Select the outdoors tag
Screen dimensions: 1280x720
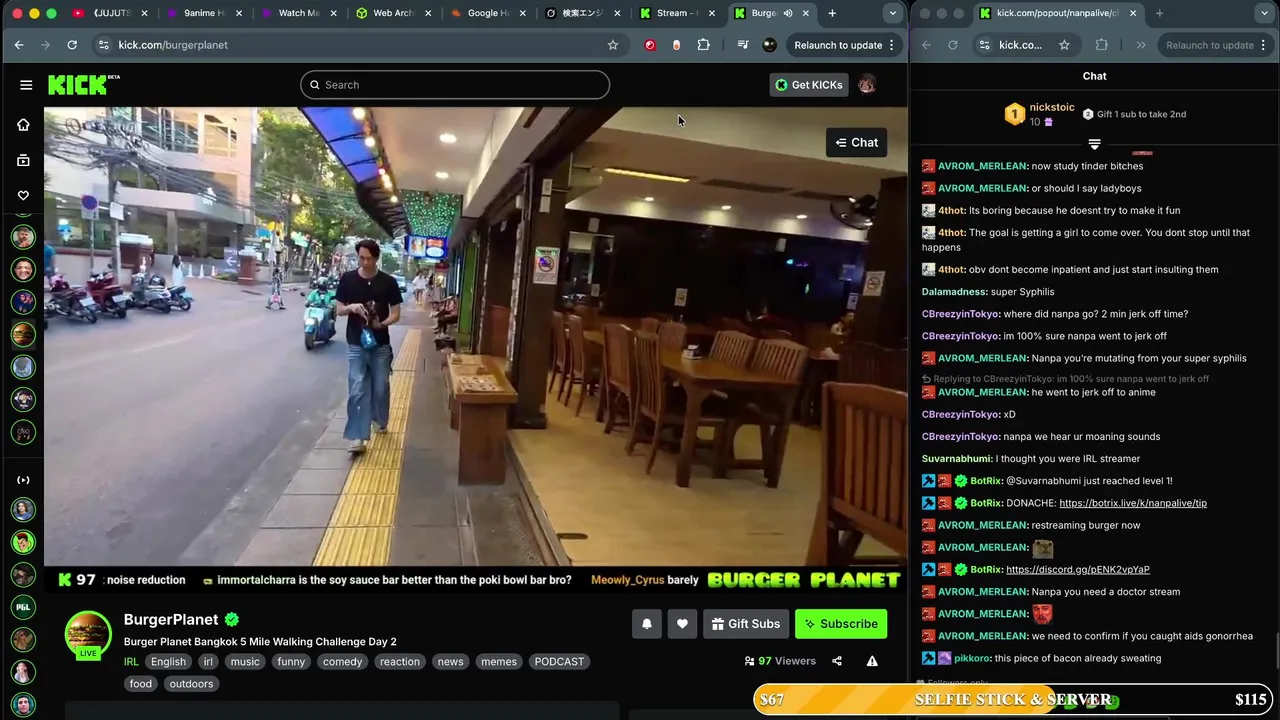(191, 684)
